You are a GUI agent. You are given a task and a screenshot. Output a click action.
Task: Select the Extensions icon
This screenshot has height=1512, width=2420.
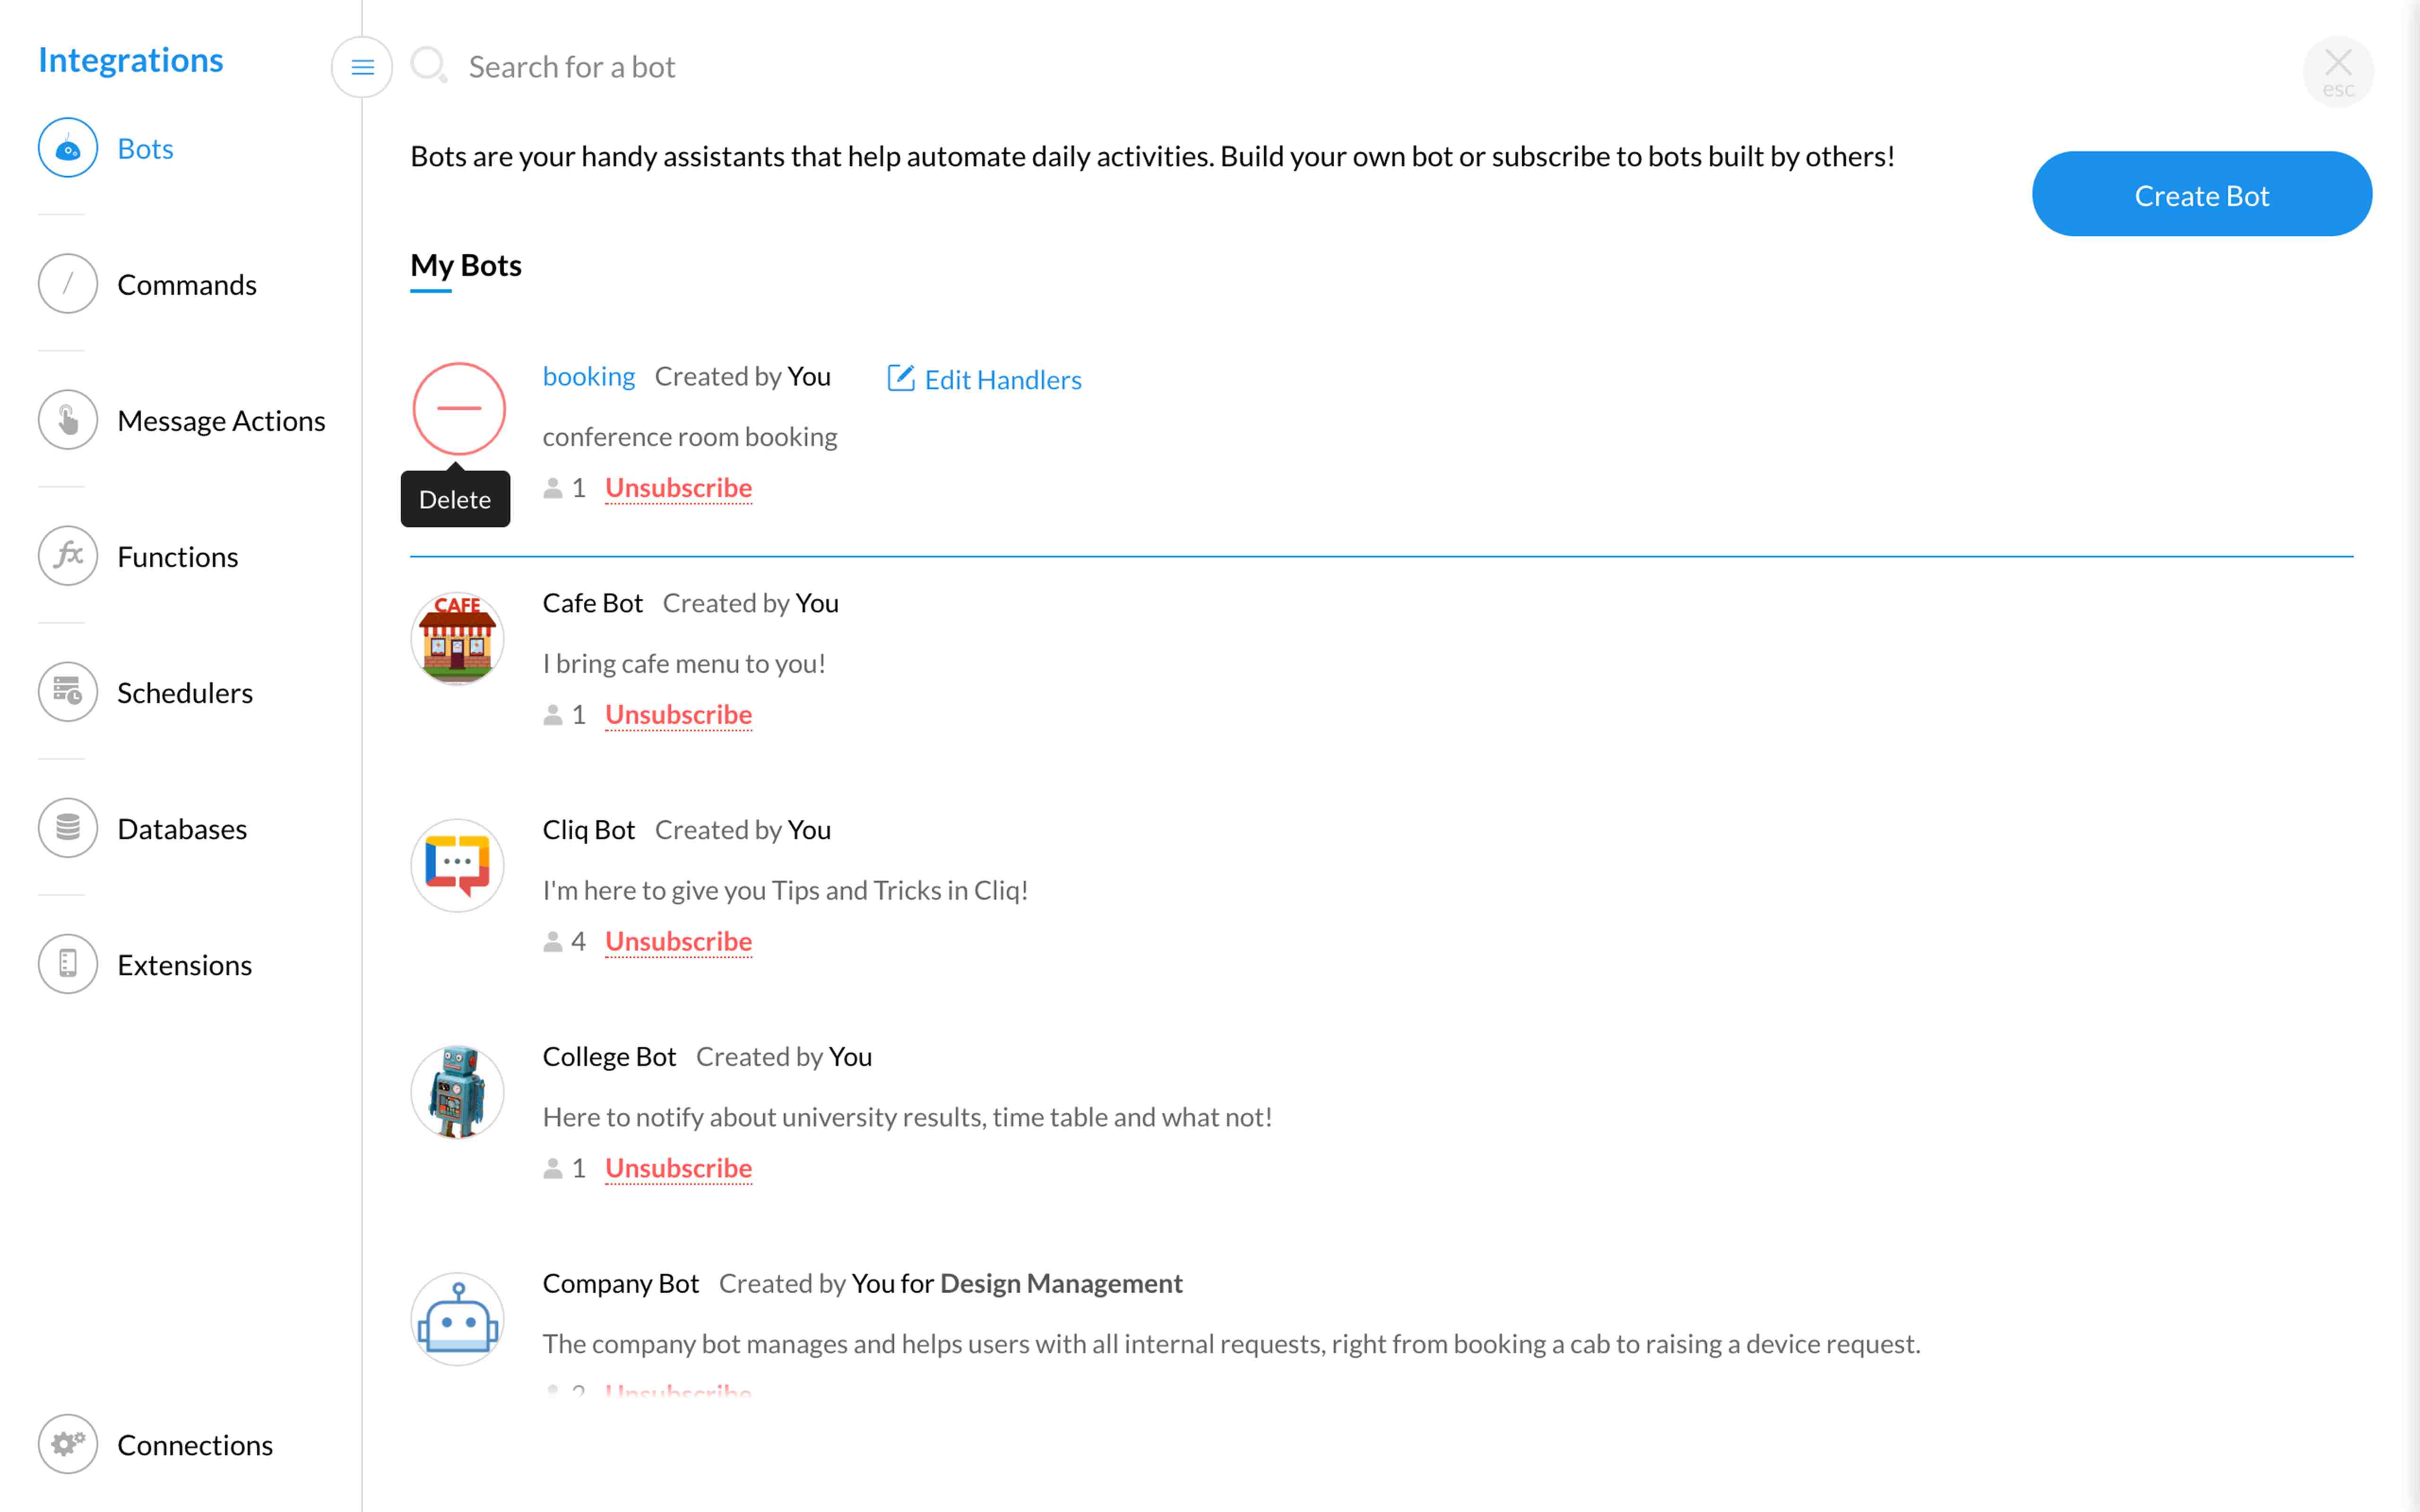point(68,965)
